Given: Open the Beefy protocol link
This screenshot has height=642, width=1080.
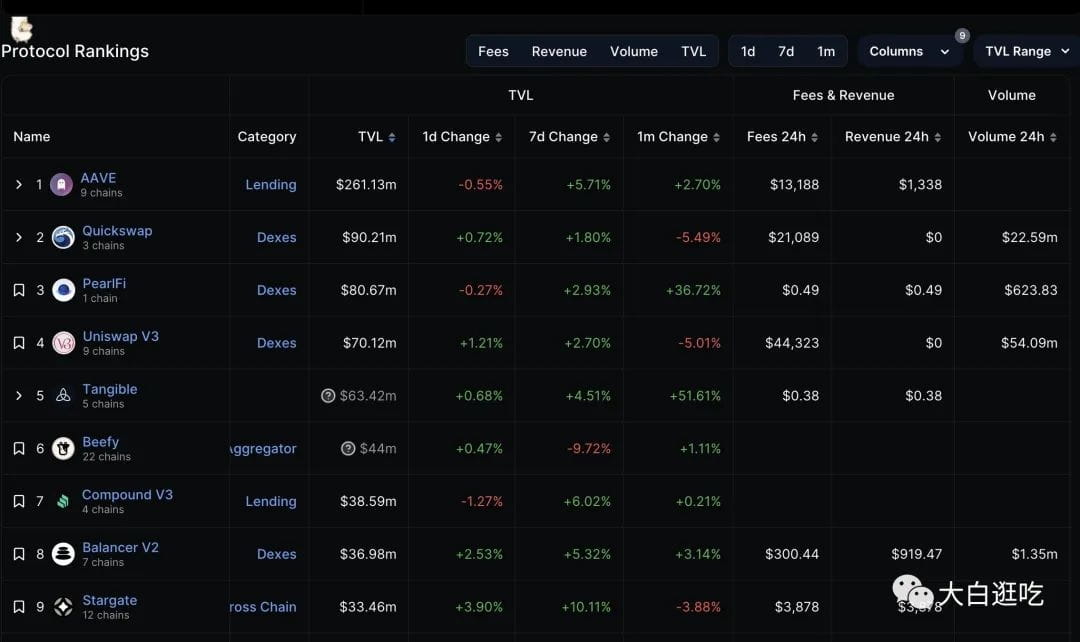Looking at the screenshot, I should [x=101, y=442].
